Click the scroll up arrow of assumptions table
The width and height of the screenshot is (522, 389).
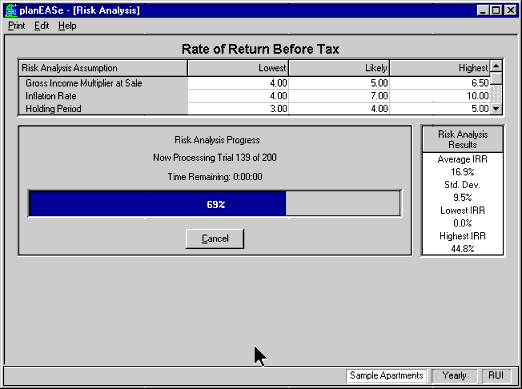click(496, 66)
